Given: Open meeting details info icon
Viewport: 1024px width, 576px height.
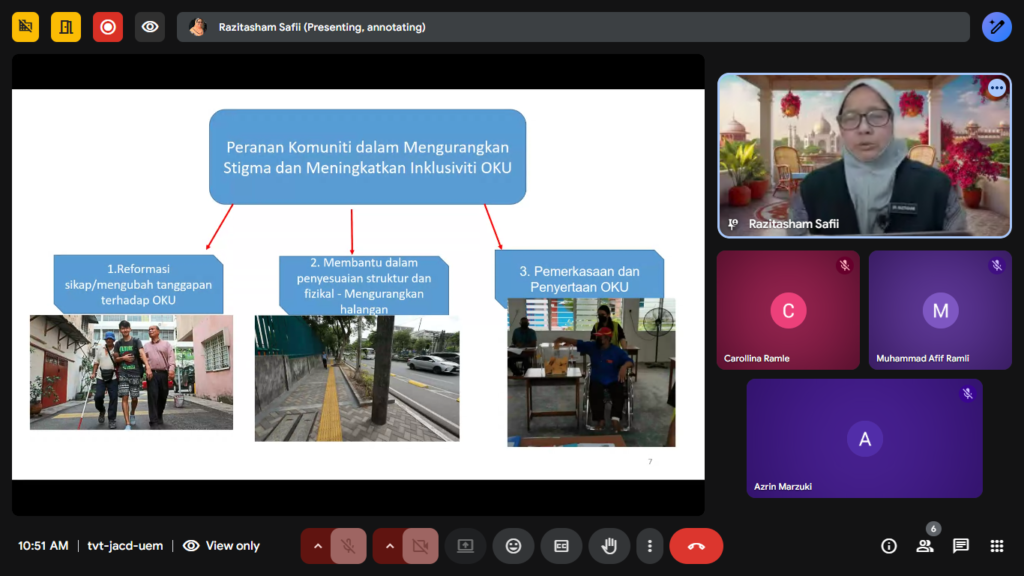Looking at the screenshot, I should coord(888,546).
